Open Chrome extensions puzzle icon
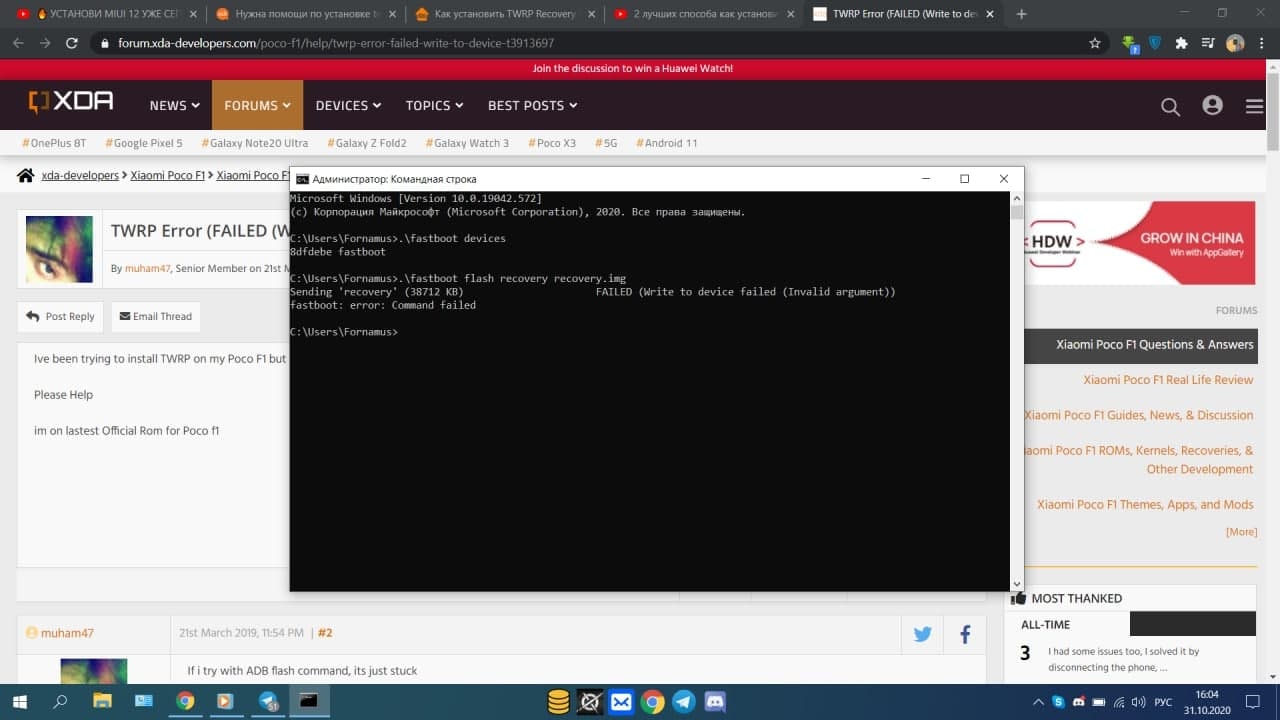The width and height of the screenshot is (1280, 720). pos(1182,43)
